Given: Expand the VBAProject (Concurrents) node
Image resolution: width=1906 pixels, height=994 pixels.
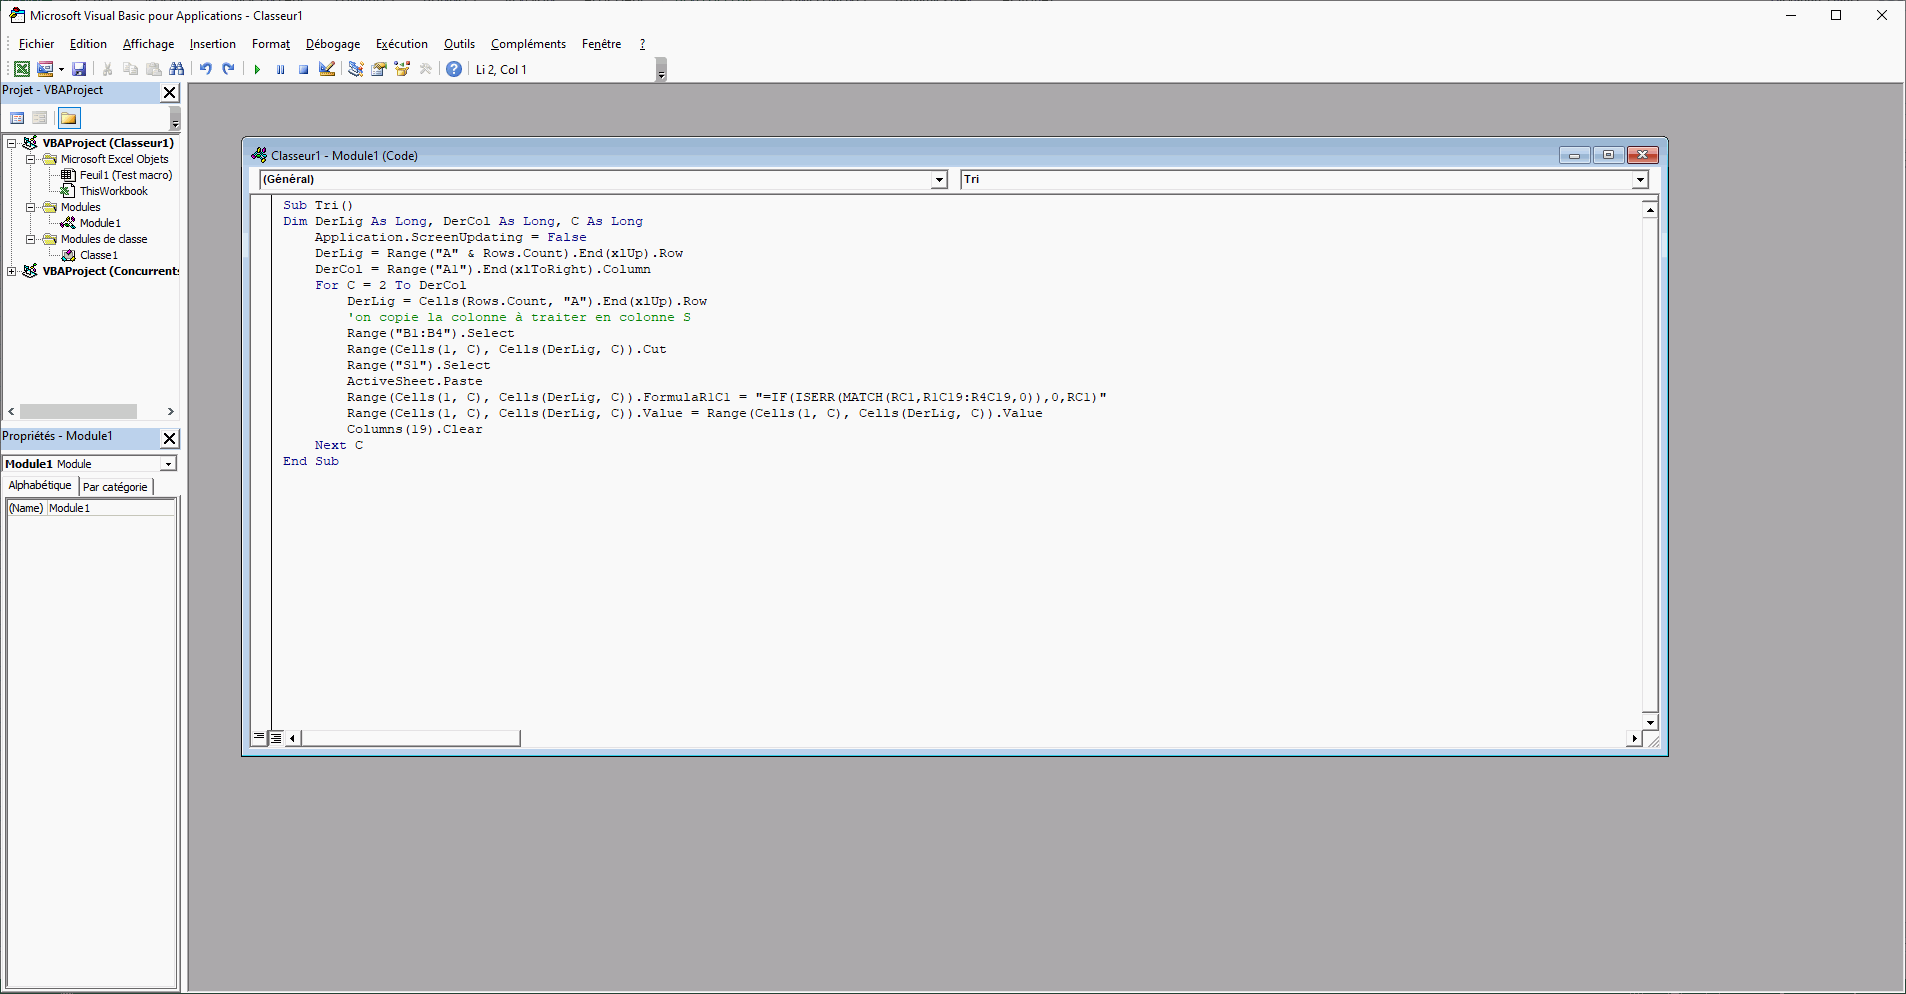Looking at the screenshot, I should (11, 271).
